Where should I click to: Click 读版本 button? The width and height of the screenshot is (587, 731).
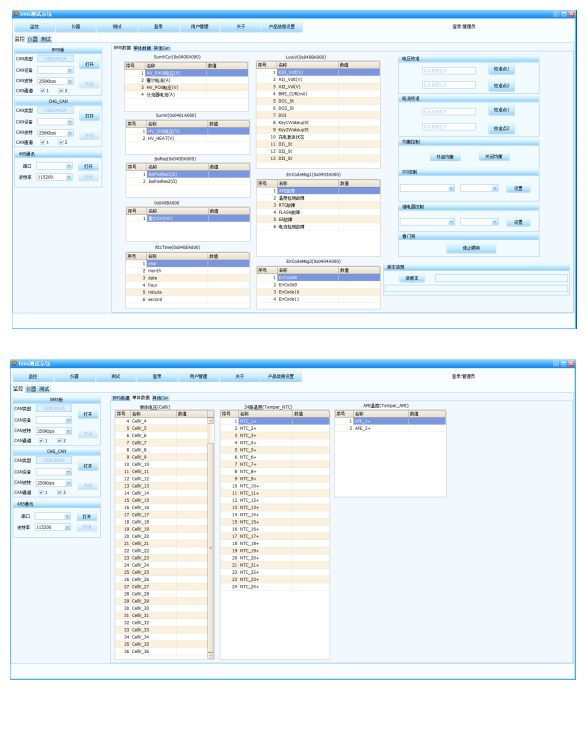tap(412, 278)
